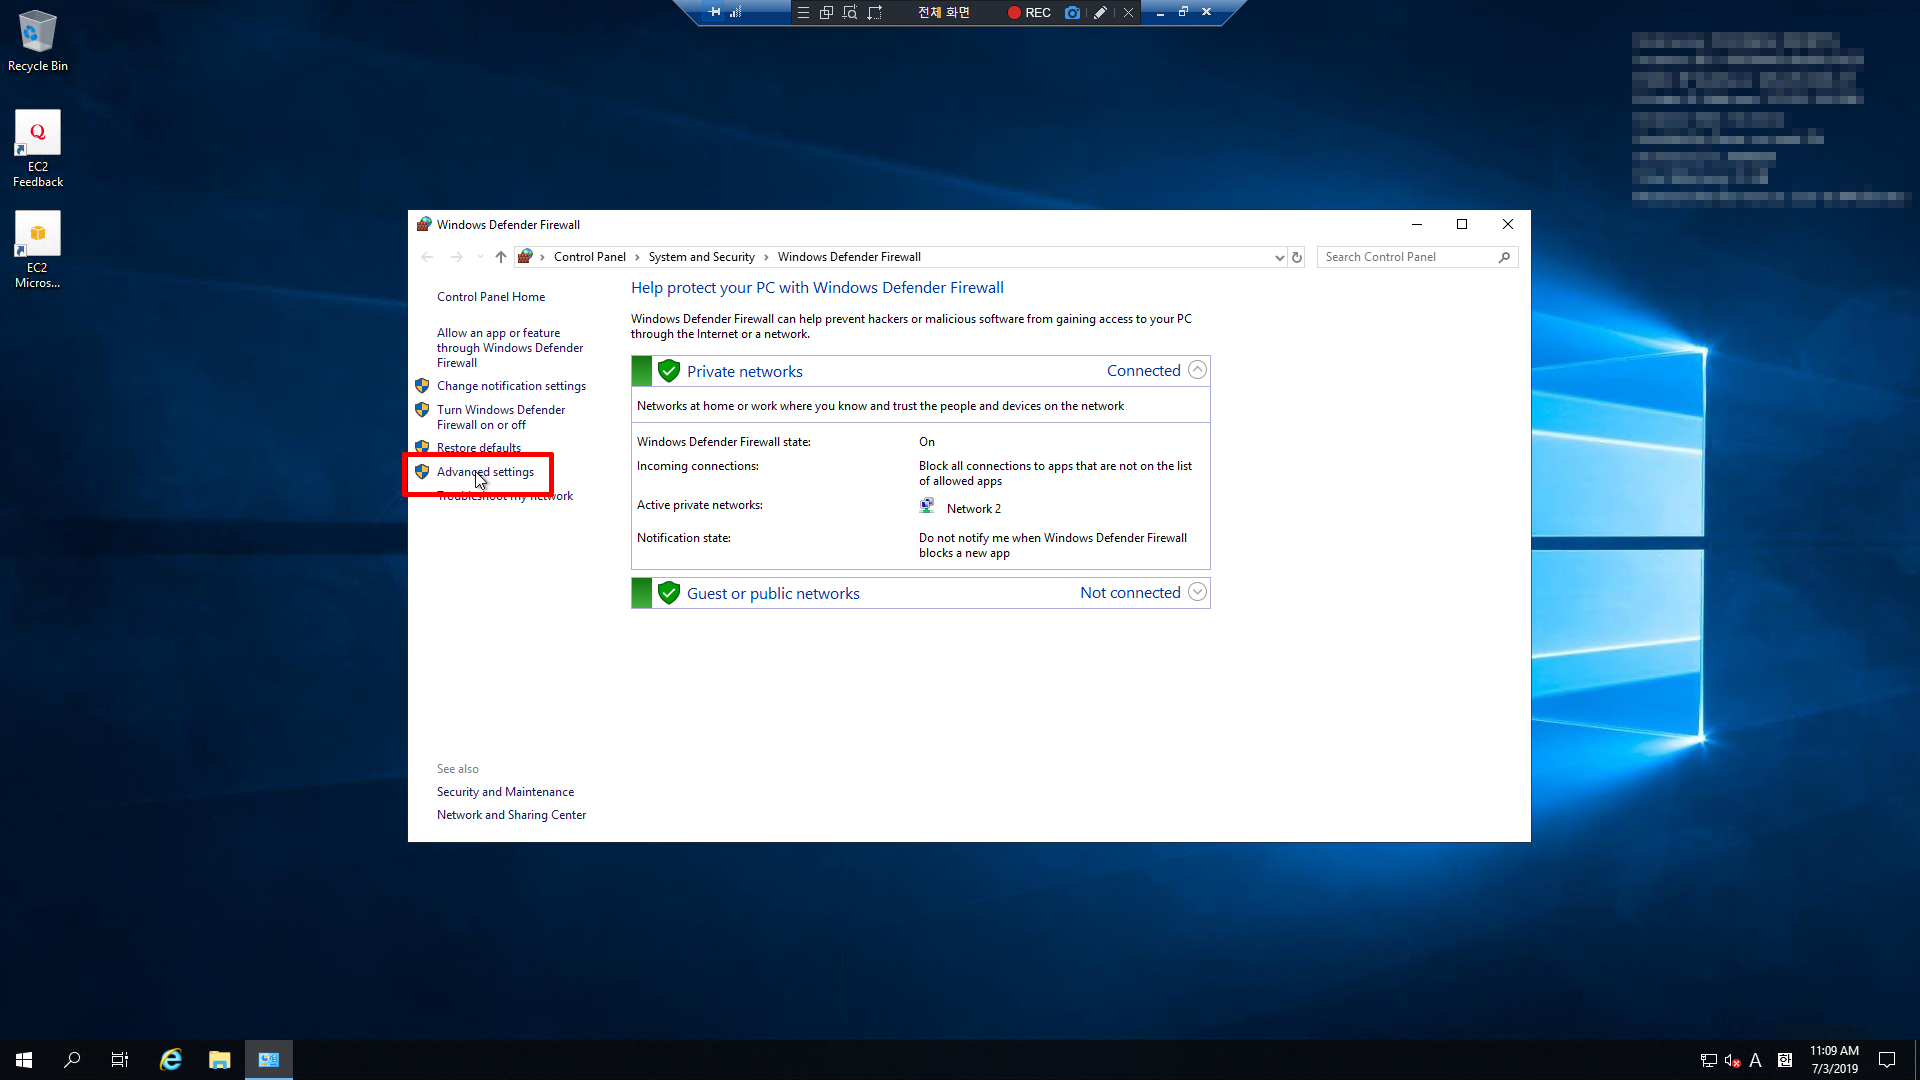1920x1080 pixels.
Task: Open the recorder hamburger menu icon
Action: 803,12
